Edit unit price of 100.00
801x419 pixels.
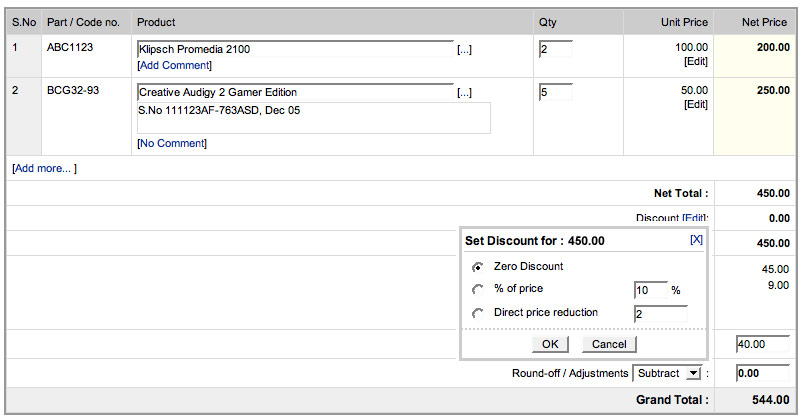point(695,61)
